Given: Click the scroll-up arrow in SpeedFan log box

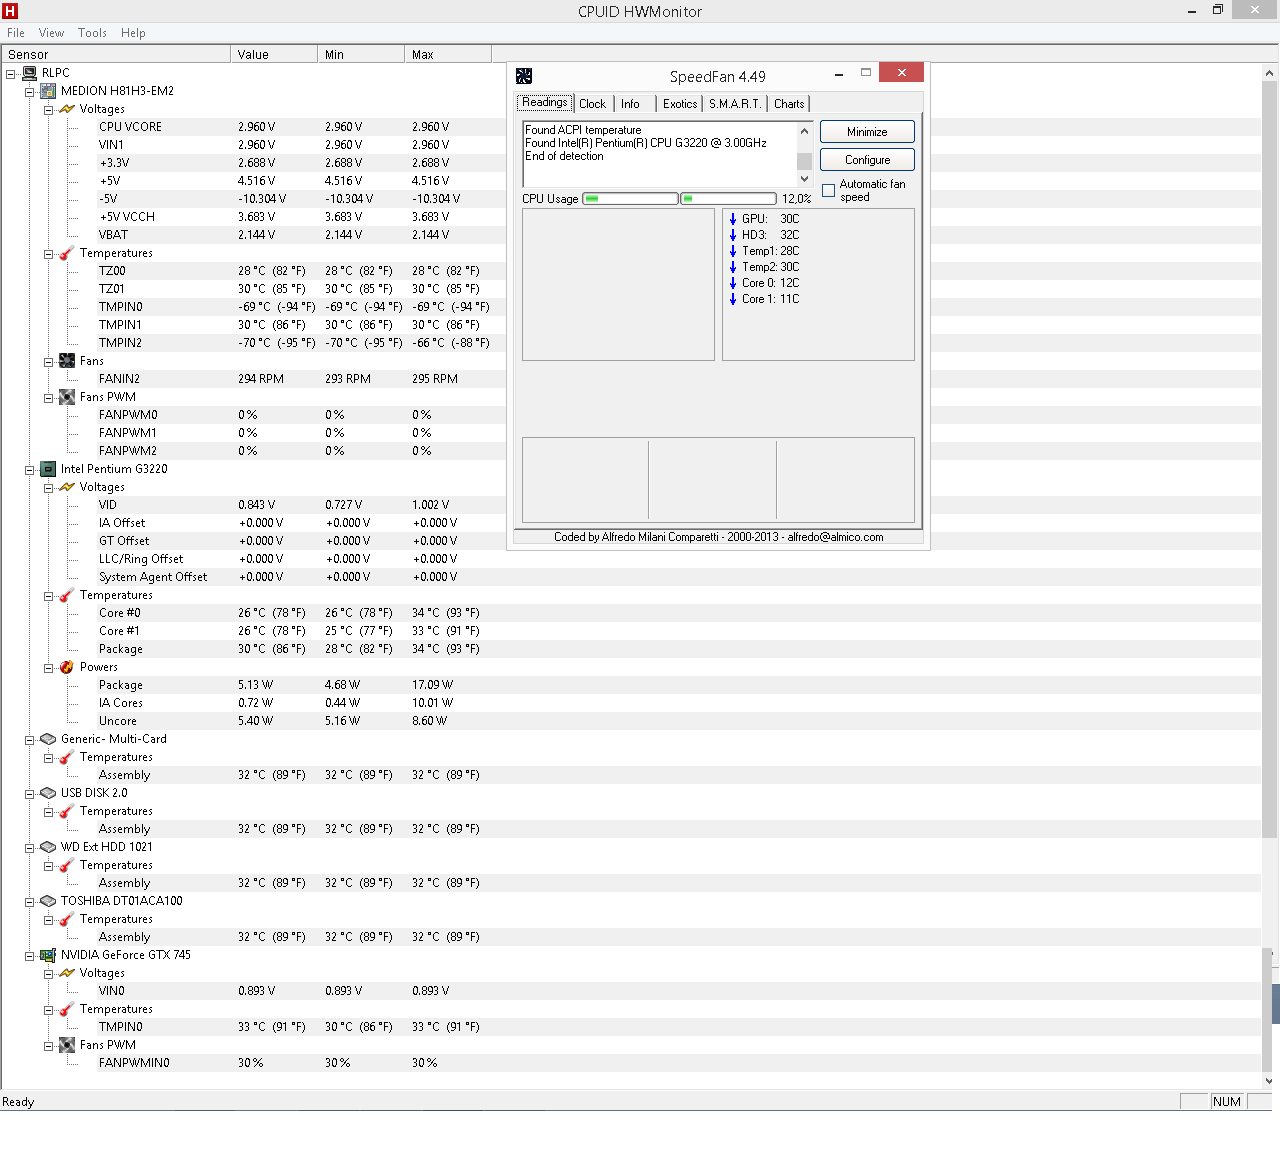Looking at the screenshot, I should coord(804,130).
